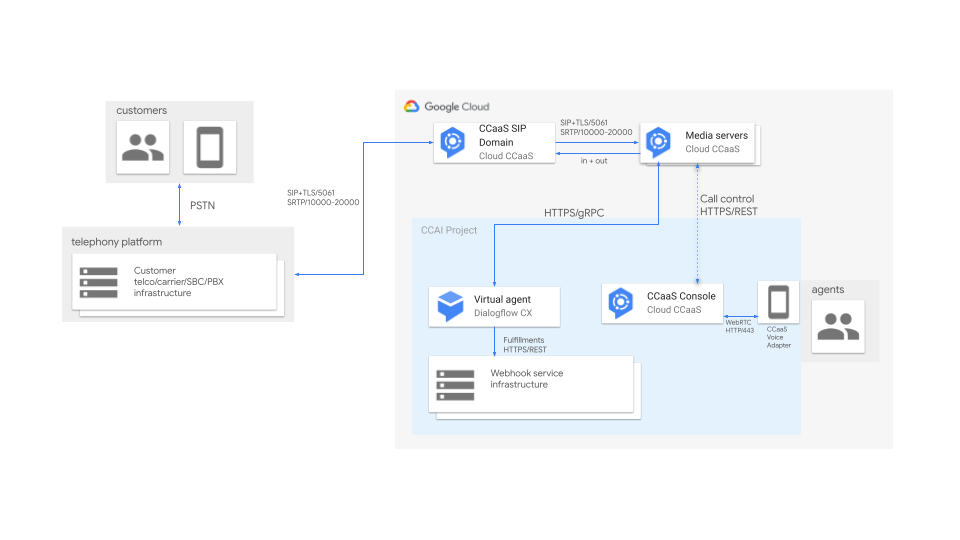This screenshot has width=960, height=540.
Task: Click the Media servers hexagon icon
Action: 658,142
